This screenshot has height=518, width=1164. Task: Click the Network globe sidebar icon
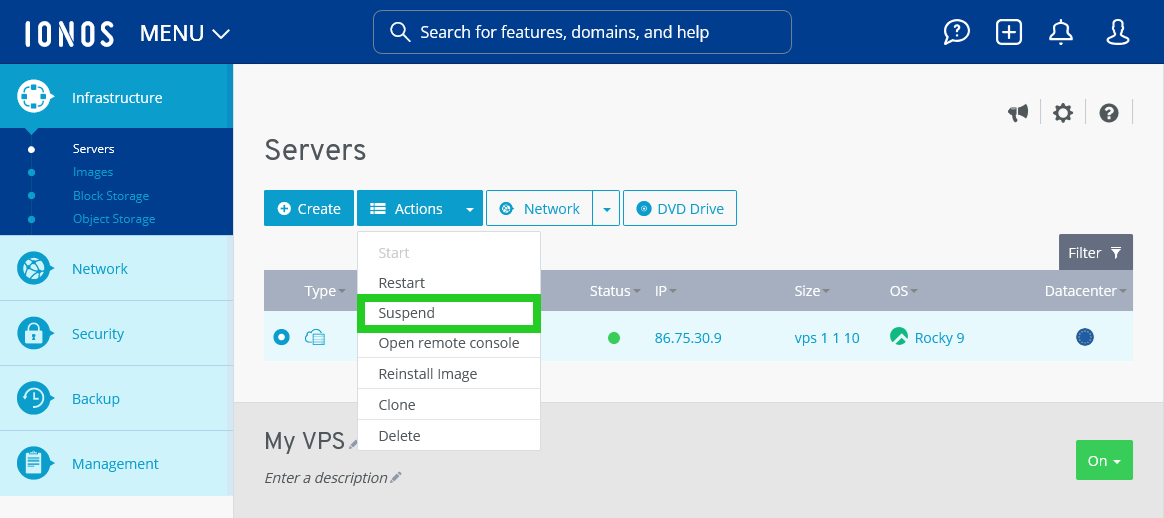[35, 269]
